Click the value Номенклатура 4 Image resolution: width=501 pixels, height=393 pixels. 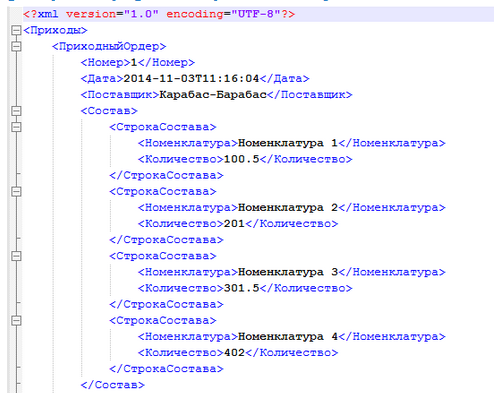[288, 337]
